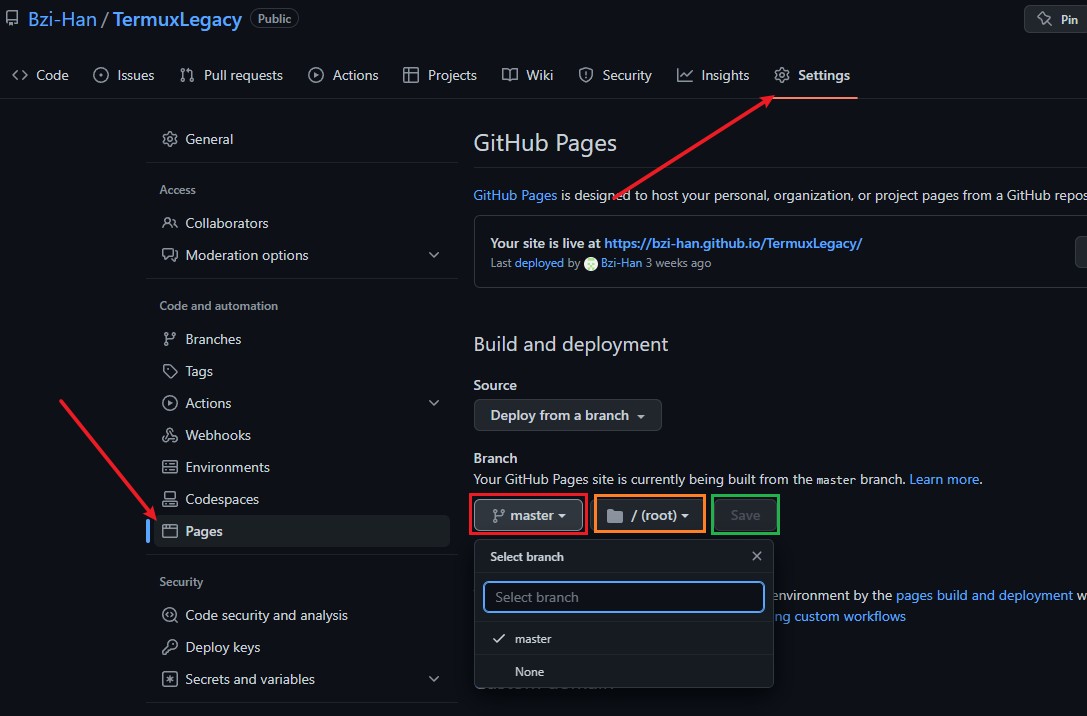Click the Code security shield-search icon

170,615
